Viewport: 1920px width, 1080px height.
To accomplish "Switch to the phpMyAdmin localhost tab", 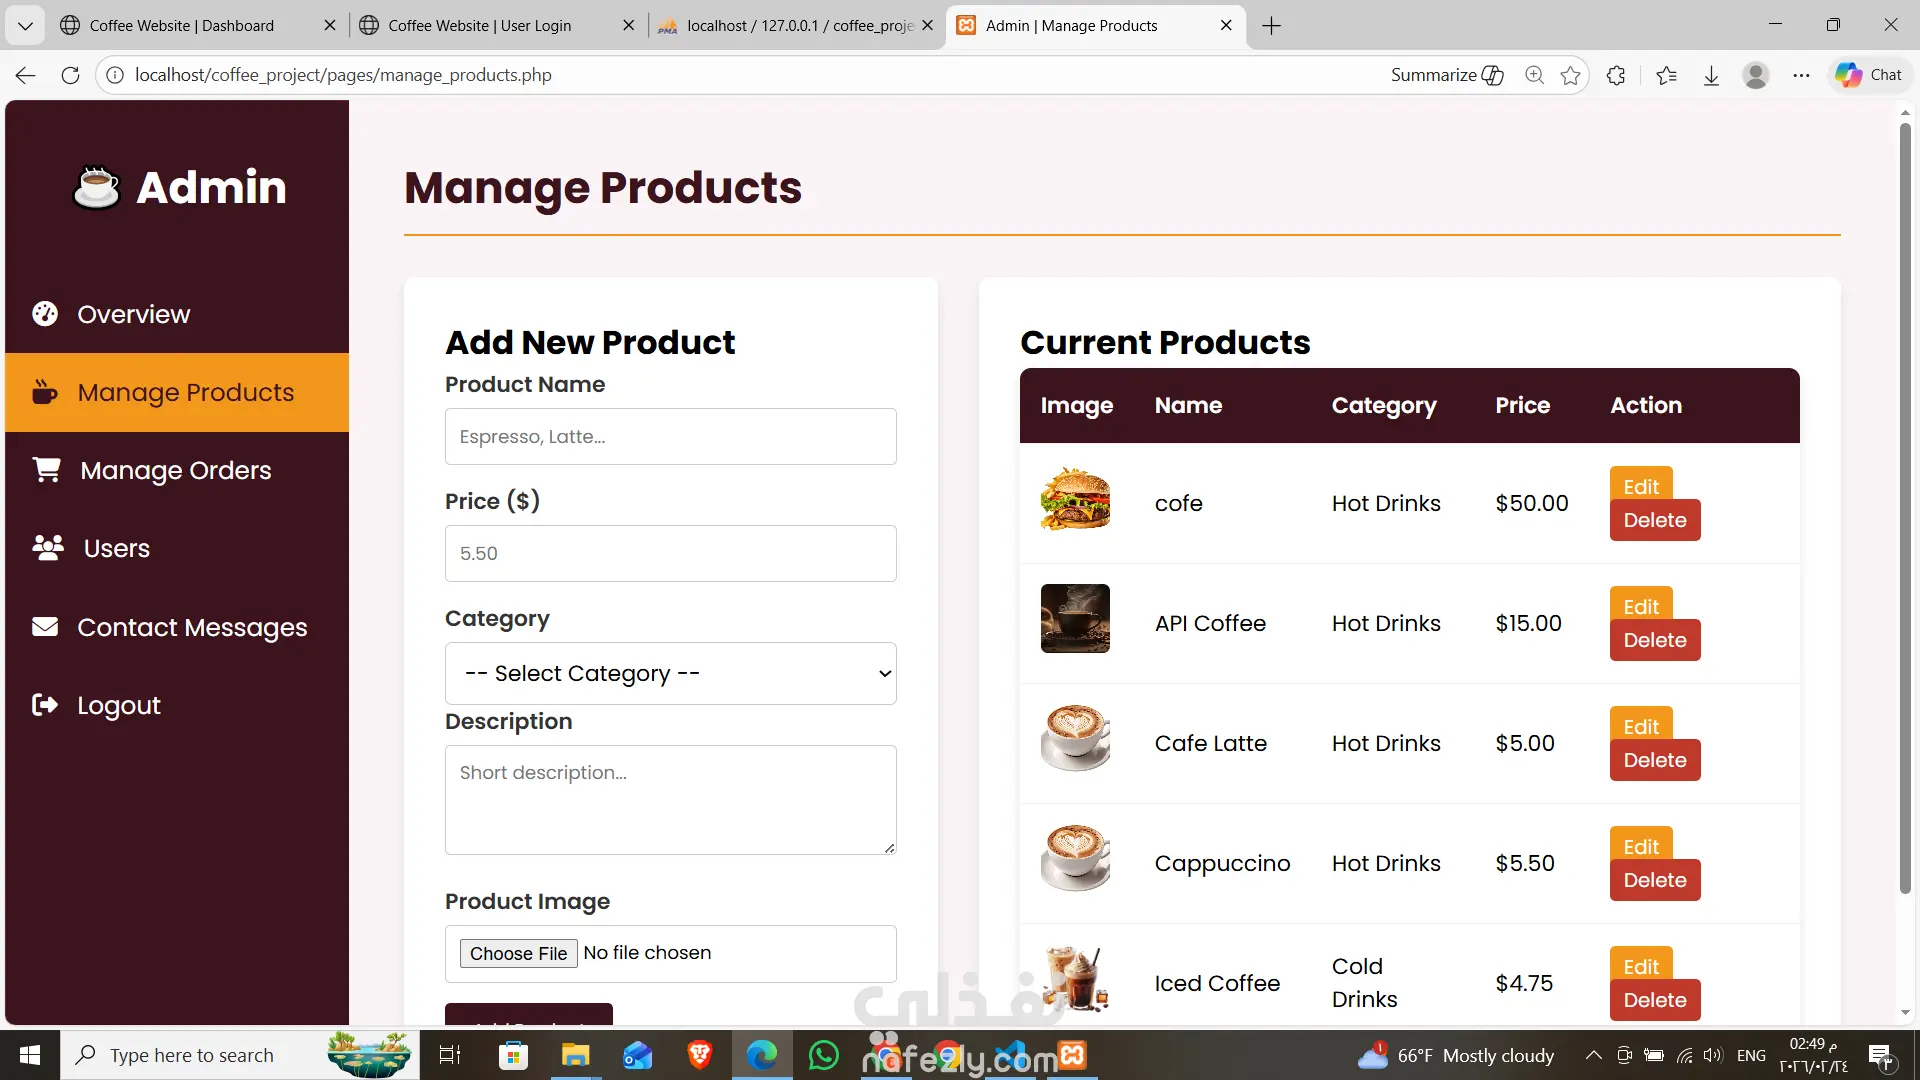I will click(790, 25).
